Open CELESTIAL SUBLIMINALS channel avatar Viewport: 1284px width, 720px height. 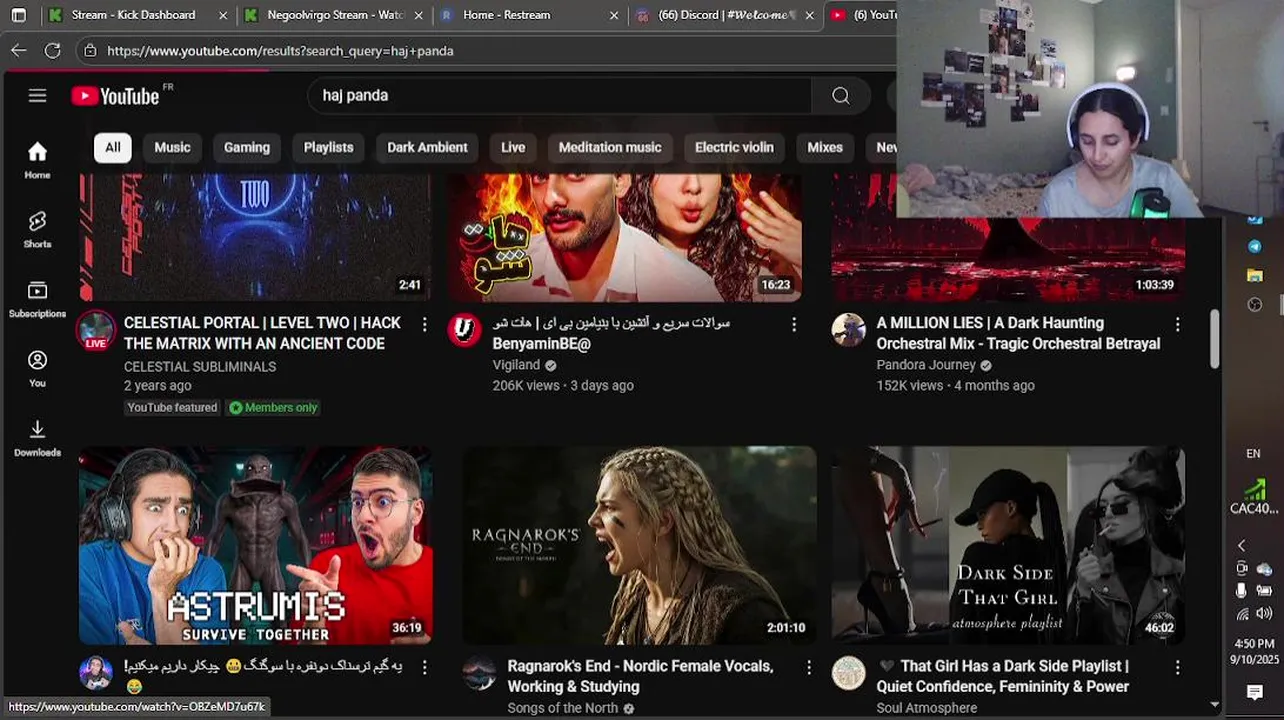point(96,330)
